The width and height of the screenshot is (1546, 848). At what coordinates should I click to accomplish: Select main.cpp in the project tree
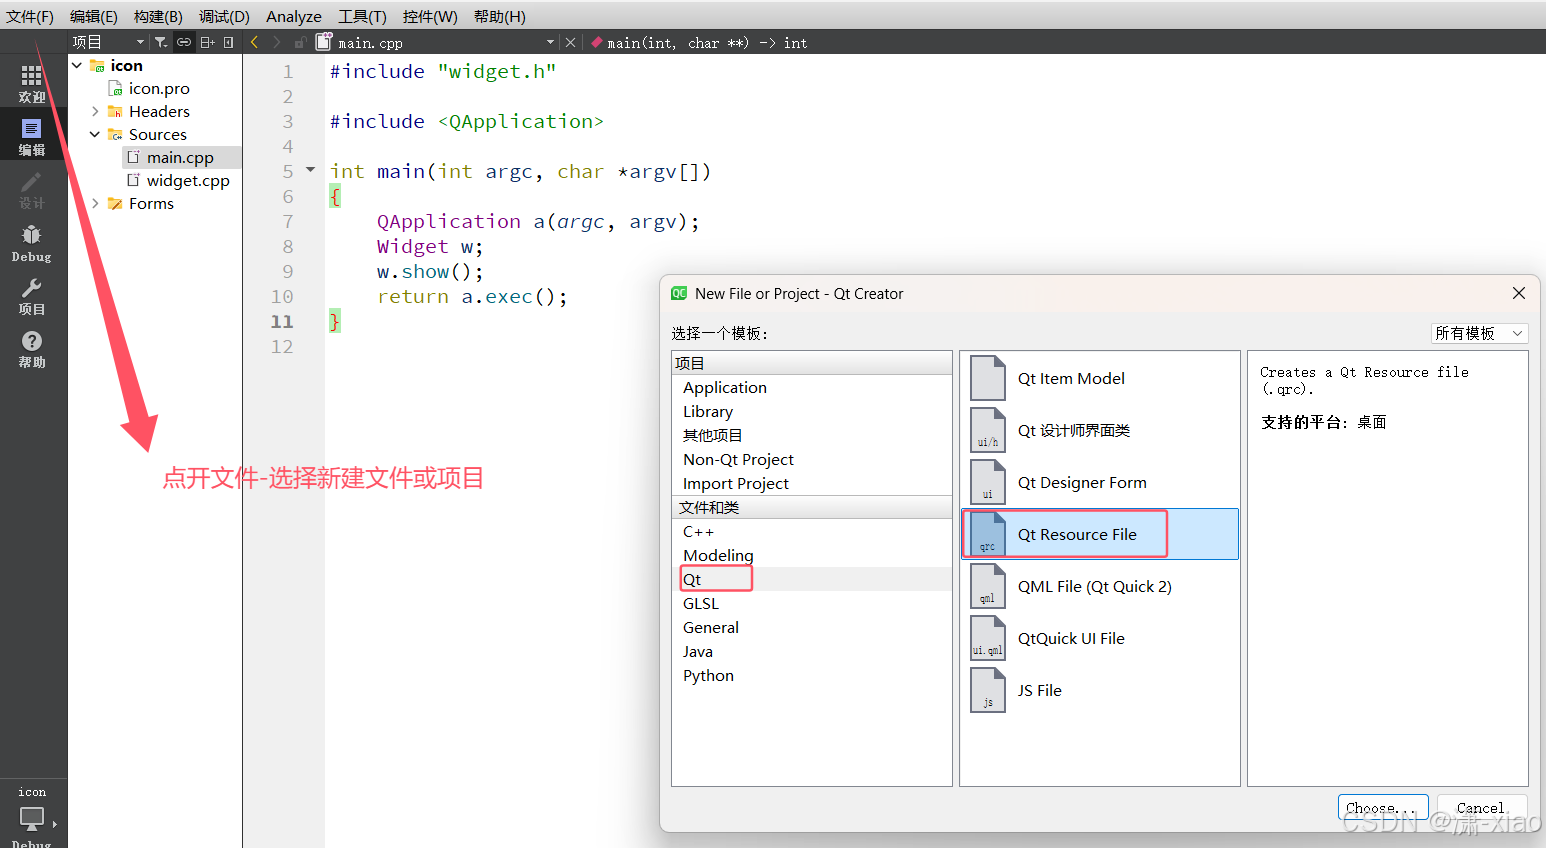click(180, 157)
